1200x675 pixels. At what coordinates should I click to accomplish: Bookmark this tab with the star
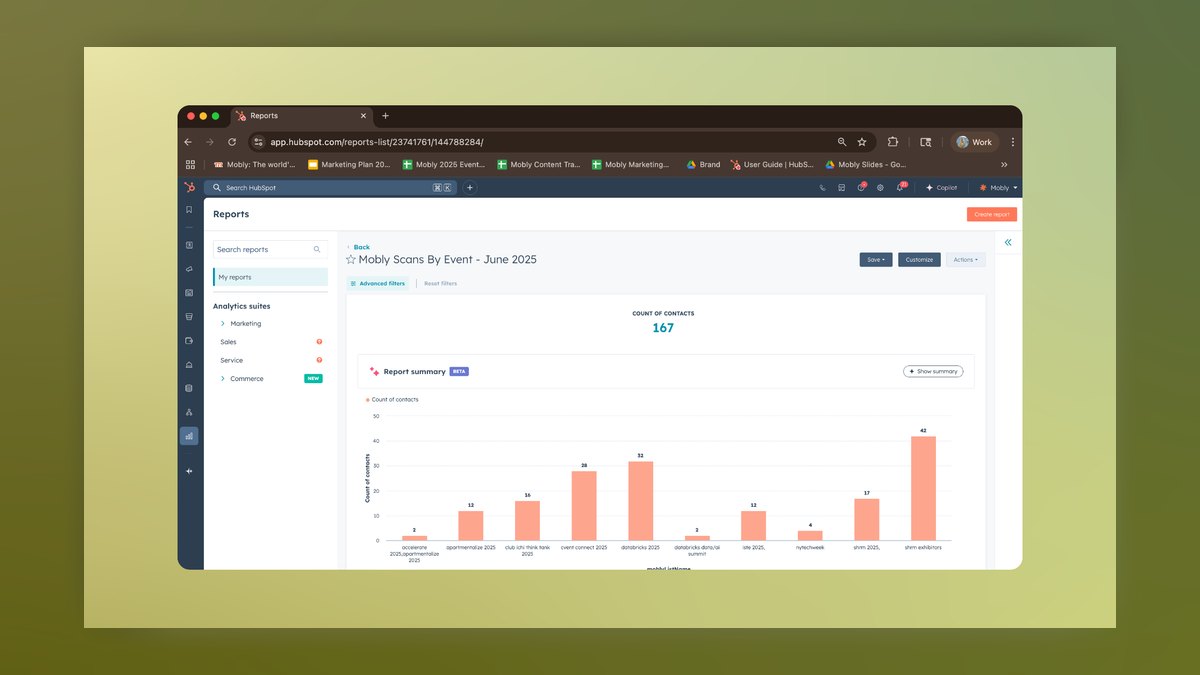click(x=862, y=142)
